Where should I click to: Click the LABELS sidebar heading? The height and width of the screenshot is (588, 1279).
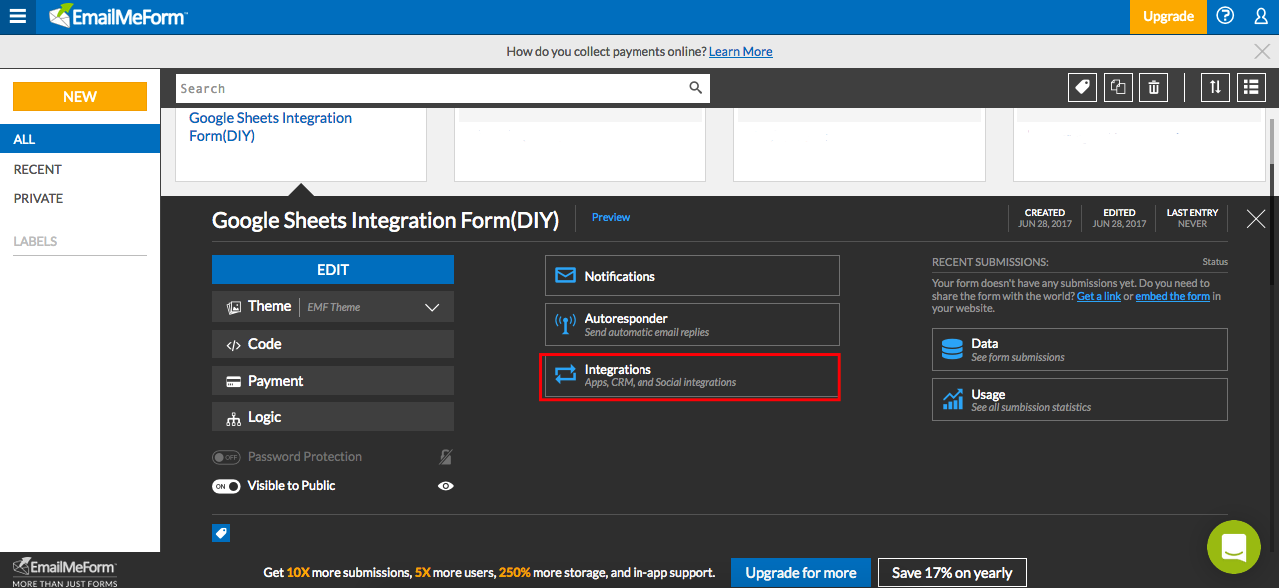(x=35, y=242)
